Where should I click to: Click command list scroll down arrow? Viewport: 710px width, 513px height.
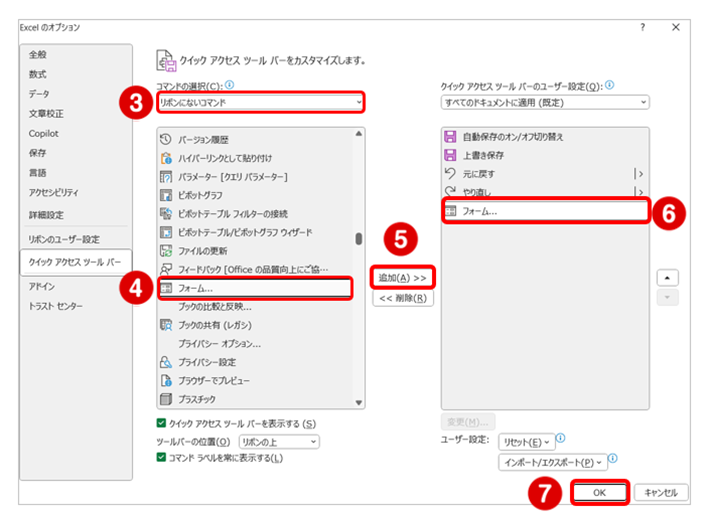click(x=359, y=403)
